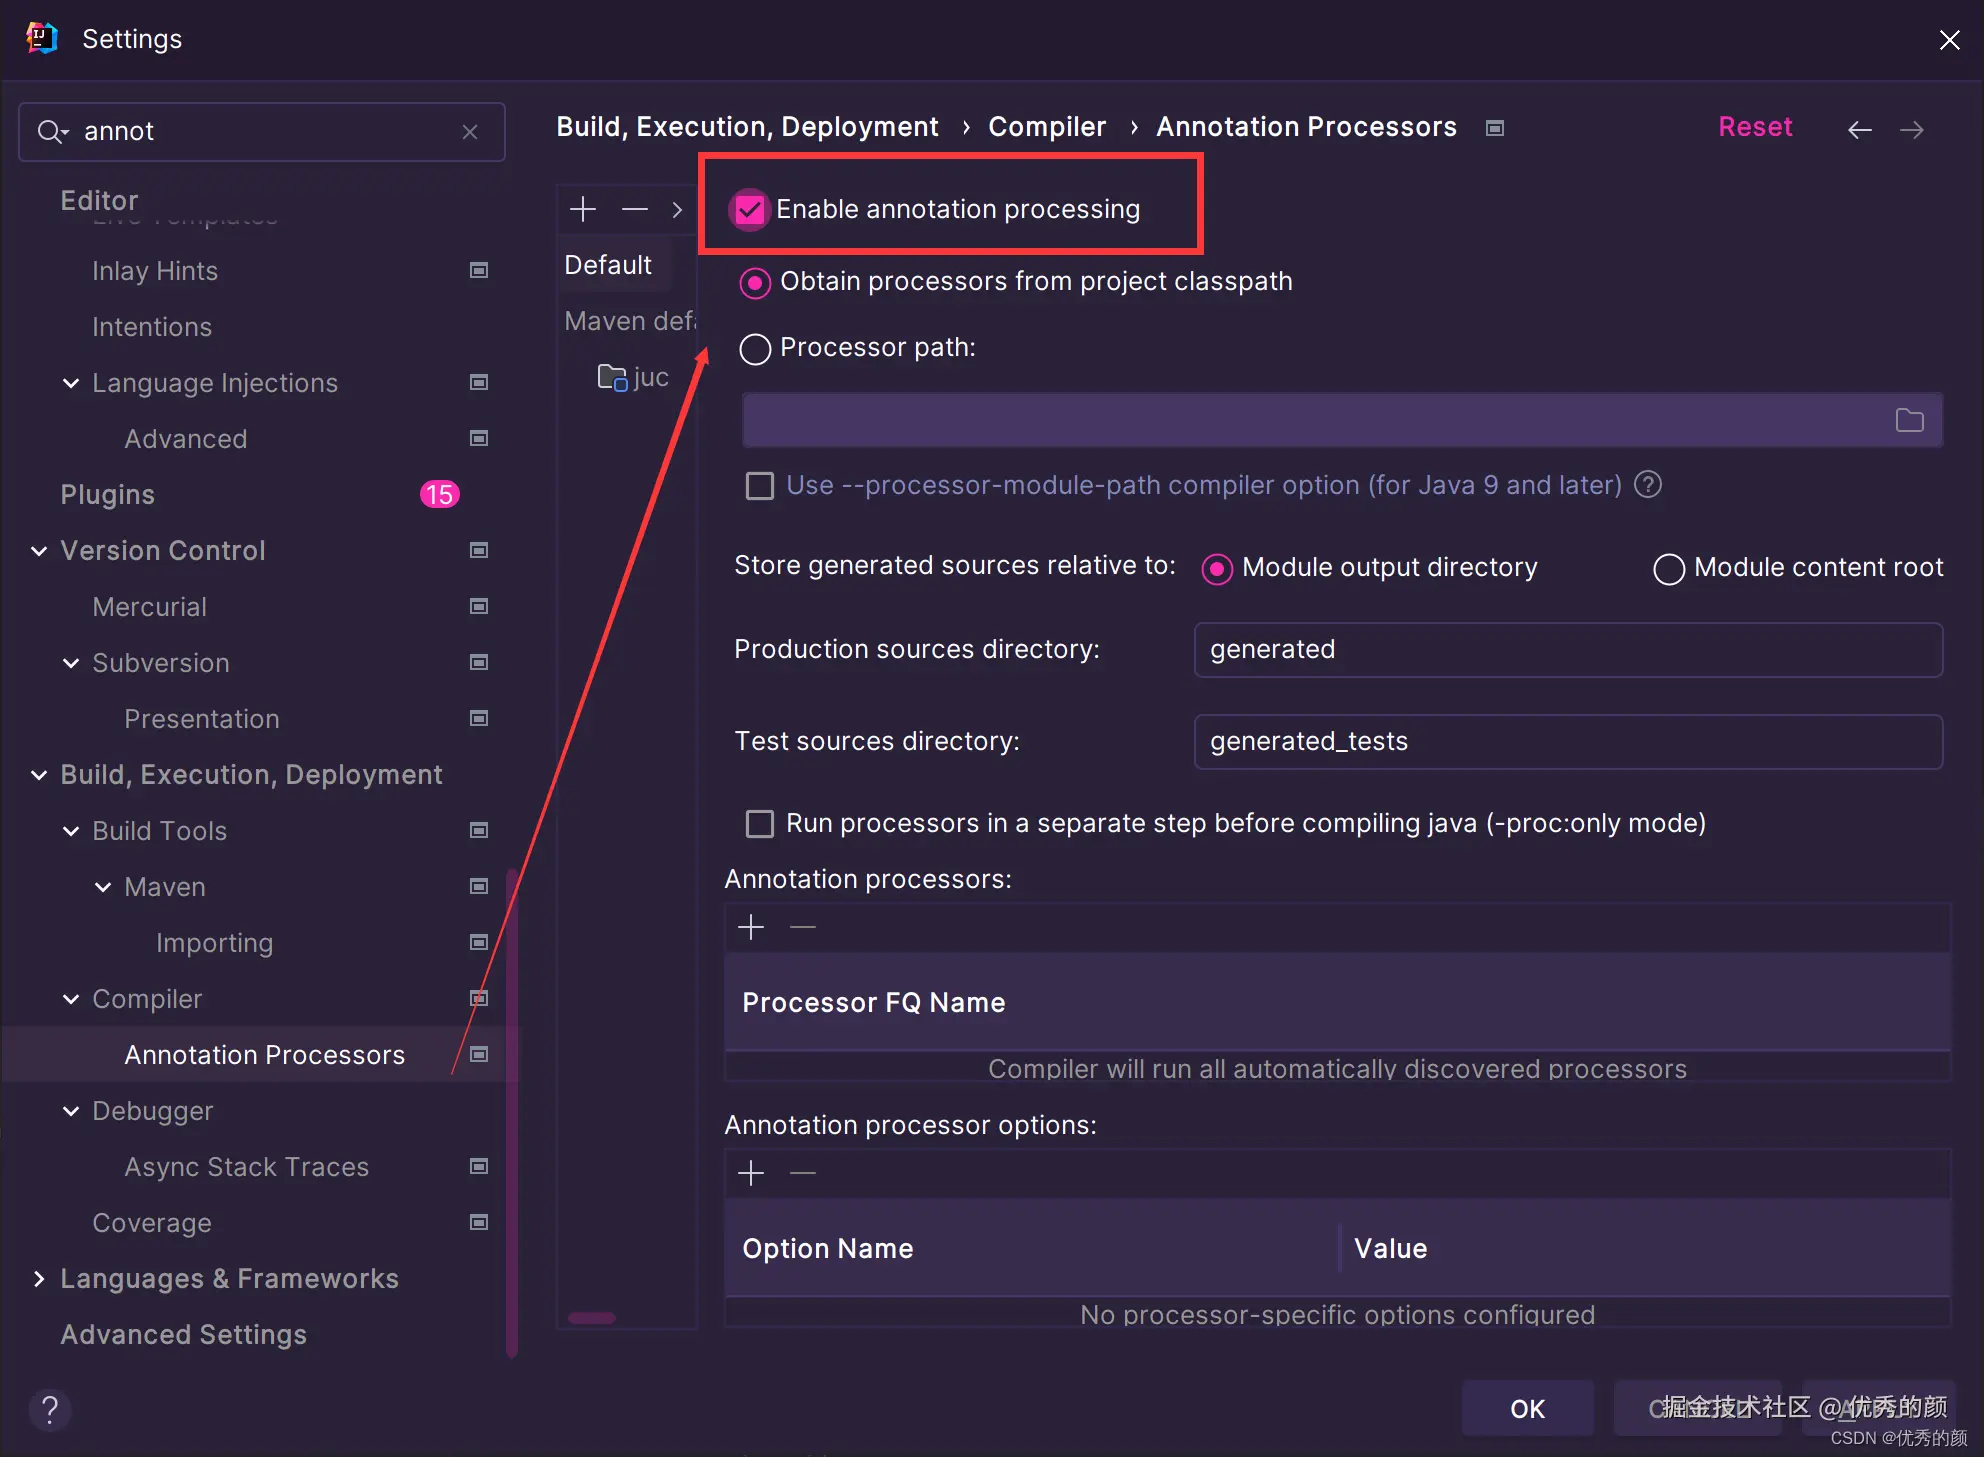
Task: Click the back arrow navigation icon
Action: [1859, 130]
